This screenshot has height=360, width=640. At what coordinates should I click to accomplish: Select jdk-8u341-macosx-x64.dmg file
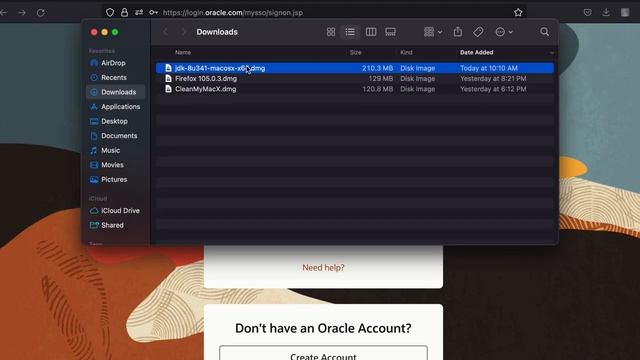[355, 68]
